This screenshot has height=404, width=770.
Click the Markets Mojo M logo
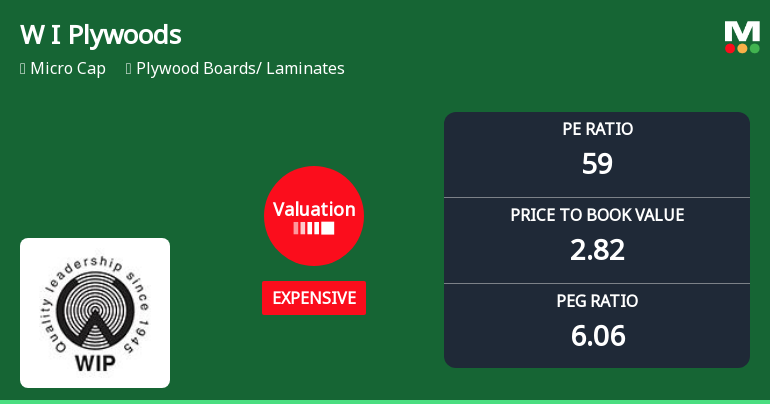[x=742, y=33]
